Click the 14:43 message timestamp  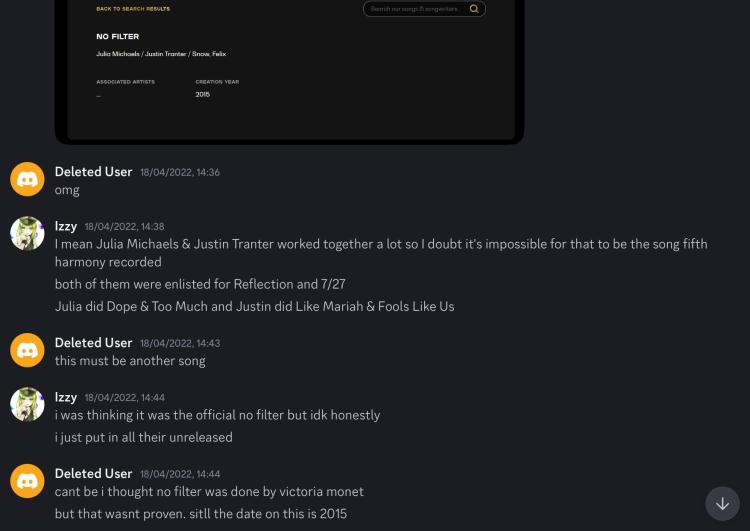click(180, 343)
